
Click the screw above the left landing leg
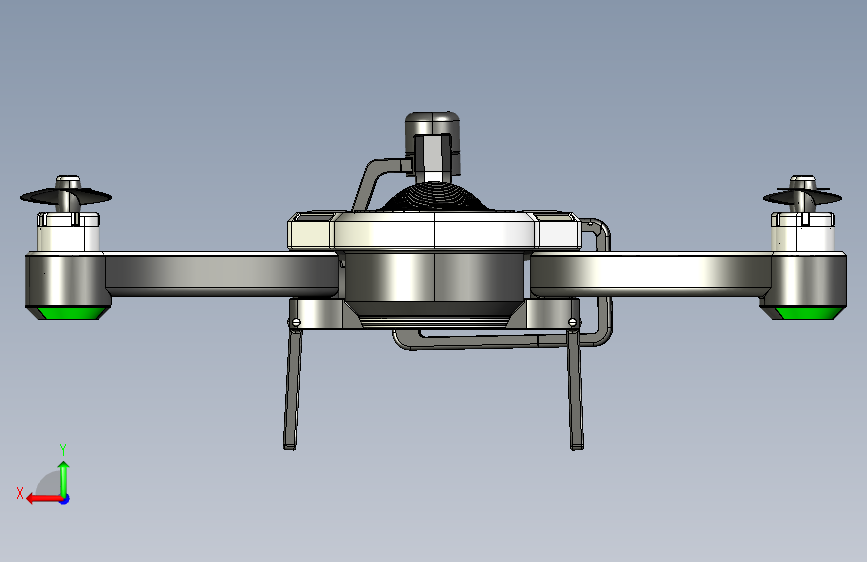click(296, 322)
